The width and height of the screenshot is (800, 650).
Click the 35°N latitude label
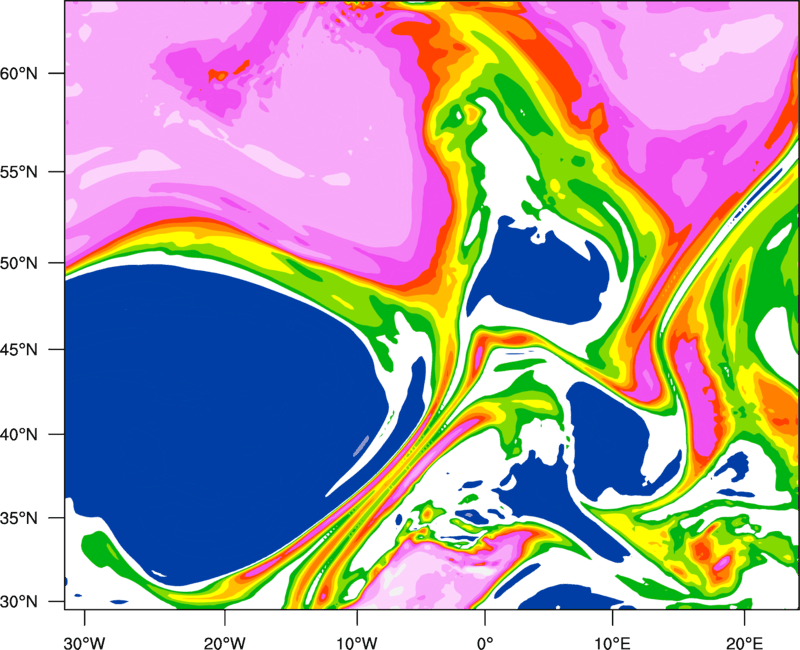pos(19,518)
